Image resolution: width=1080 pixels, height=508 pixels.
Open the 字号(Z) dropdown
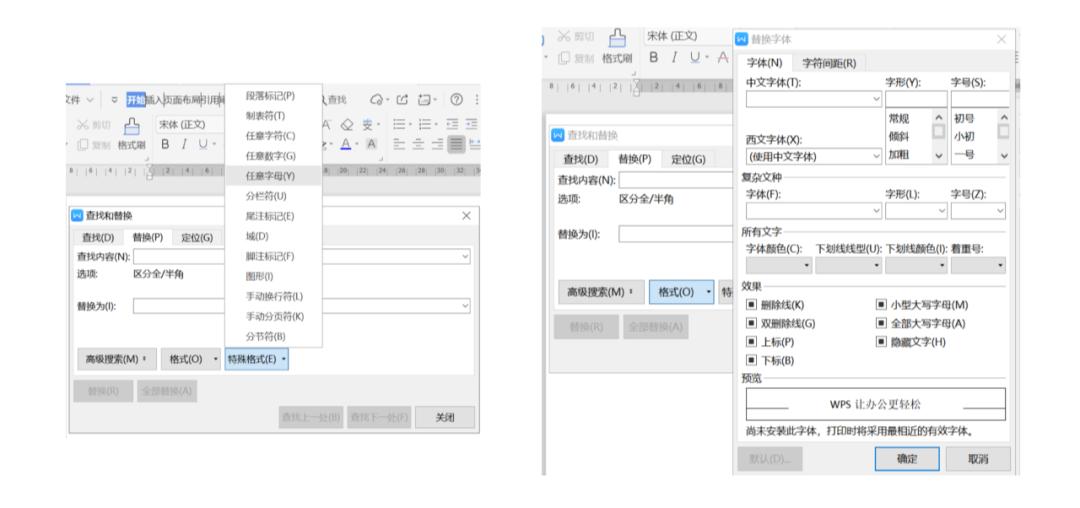978,211
